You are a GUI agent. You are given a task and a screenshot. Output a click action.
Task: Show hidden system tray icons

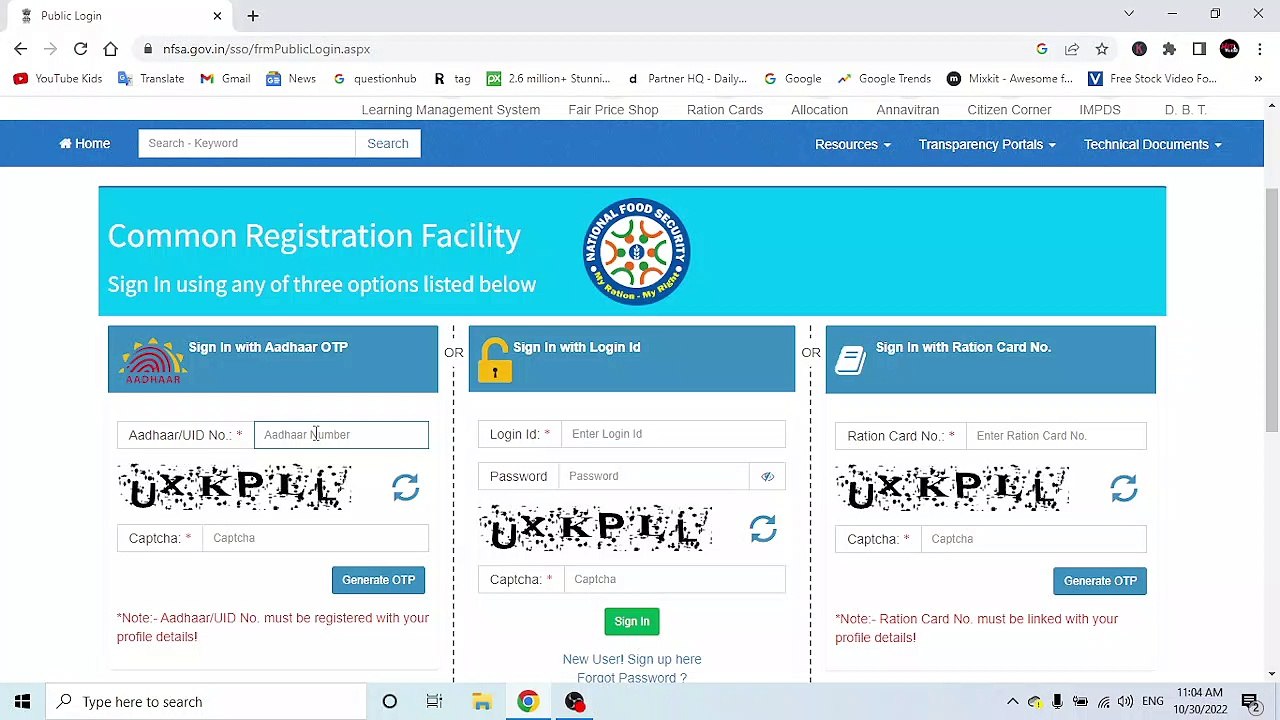pos(1012,702)
